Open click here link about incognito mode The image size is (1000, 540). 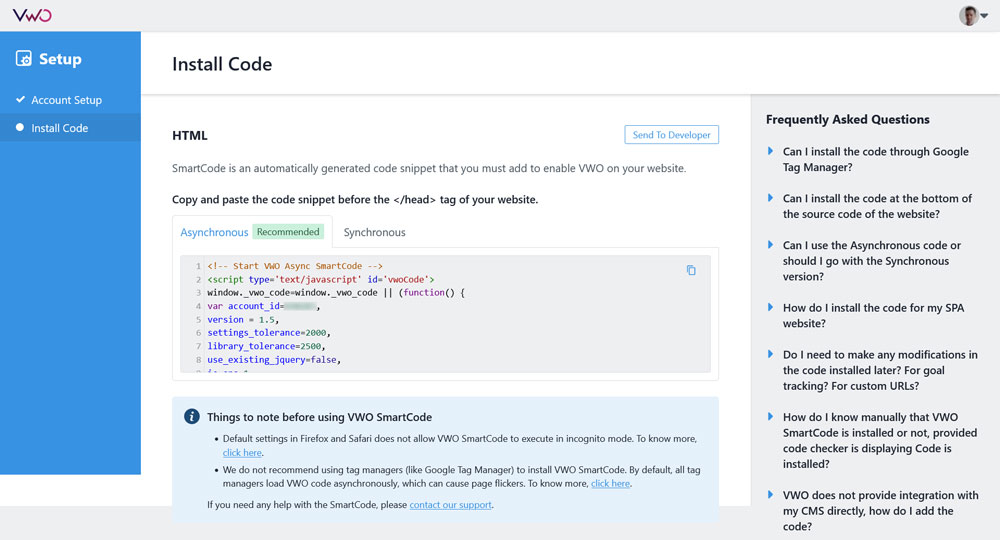tap(242, 453)
